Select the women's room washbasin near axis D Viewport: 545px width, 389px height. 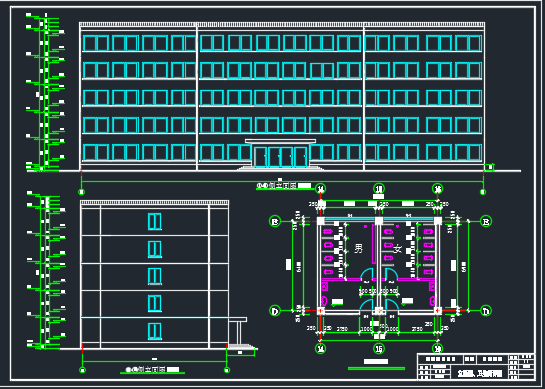click(433, 301)
